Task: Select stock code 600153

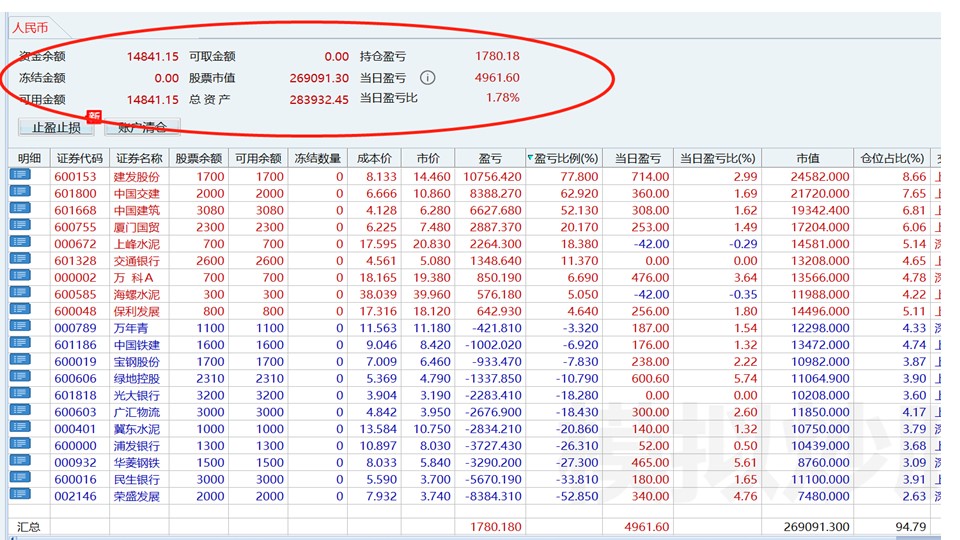Action: point(75,176)
